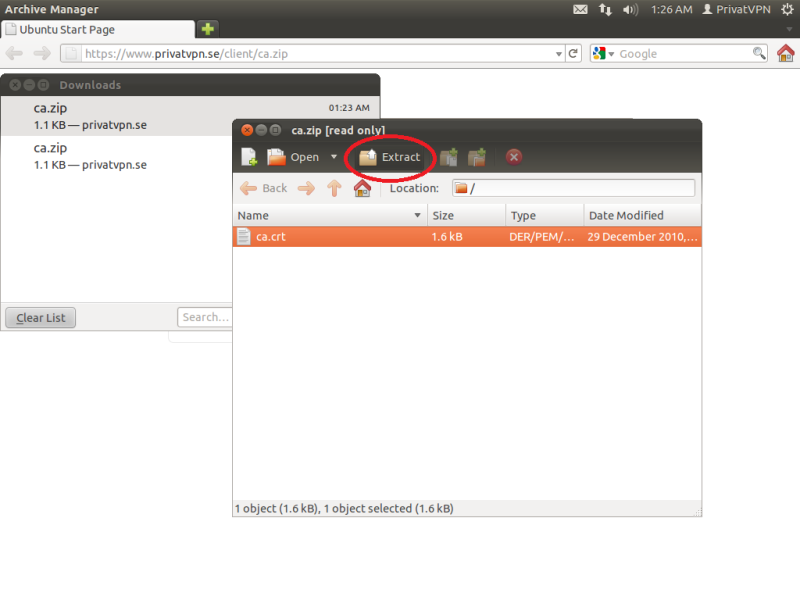Click inside the Location path field
The width and height of the screenshot is (800, 600).
tap(580, 188)
